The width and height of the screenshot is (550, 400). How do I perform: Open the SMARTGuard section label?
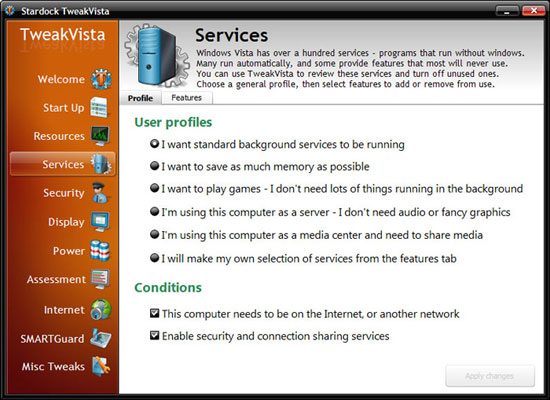[x=52, y=339]
